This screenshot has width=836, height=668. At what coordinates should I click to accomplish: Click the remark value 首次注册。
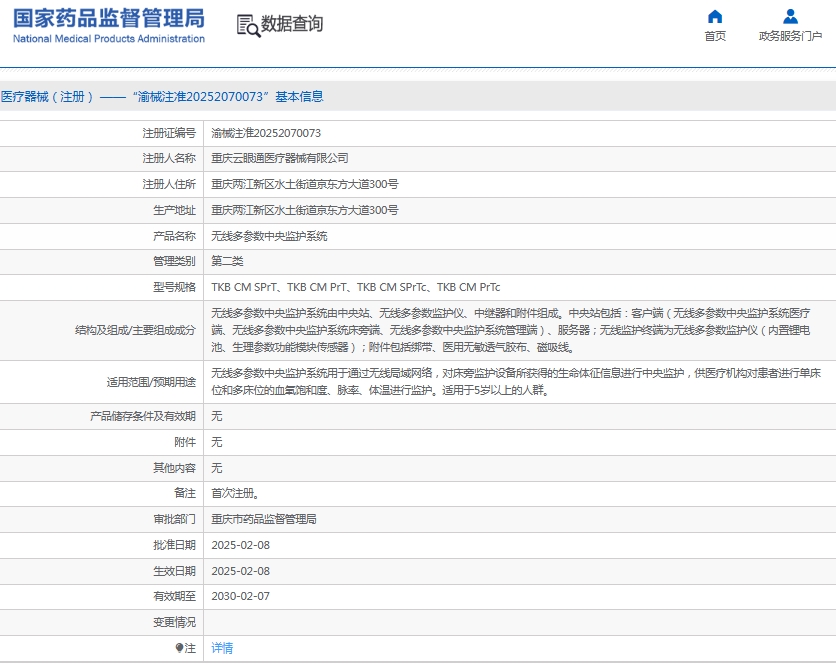click(235, 493)
